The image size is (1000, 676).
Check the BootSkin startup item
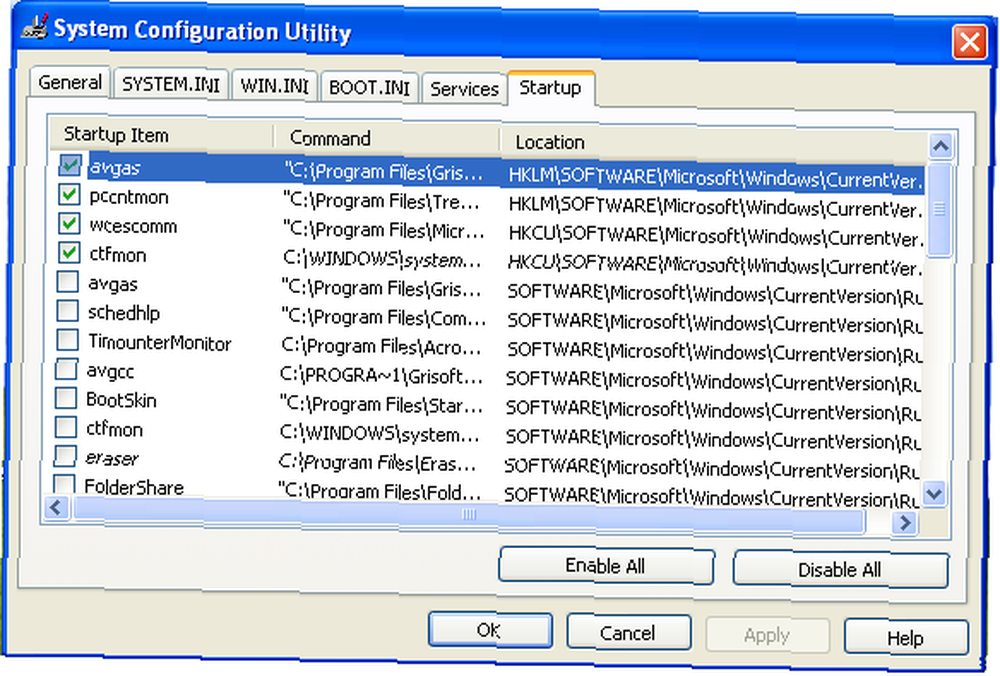(x=66, y=398)
